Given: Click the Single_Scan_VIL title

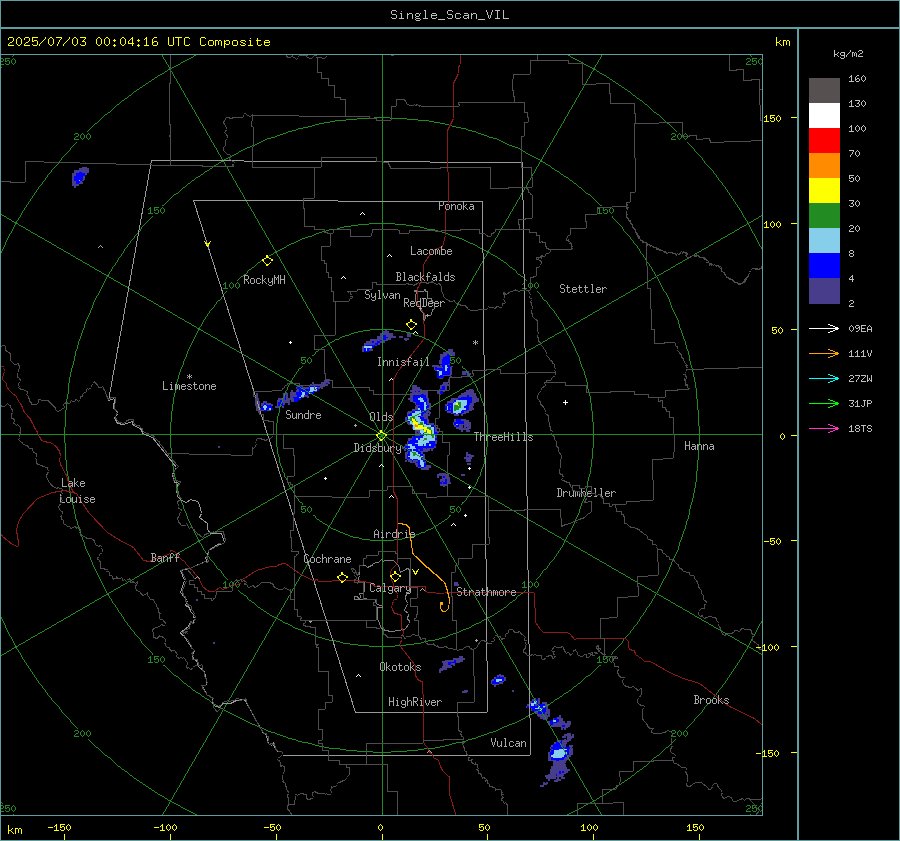Looking at the screenshot, I should (449, 15).
